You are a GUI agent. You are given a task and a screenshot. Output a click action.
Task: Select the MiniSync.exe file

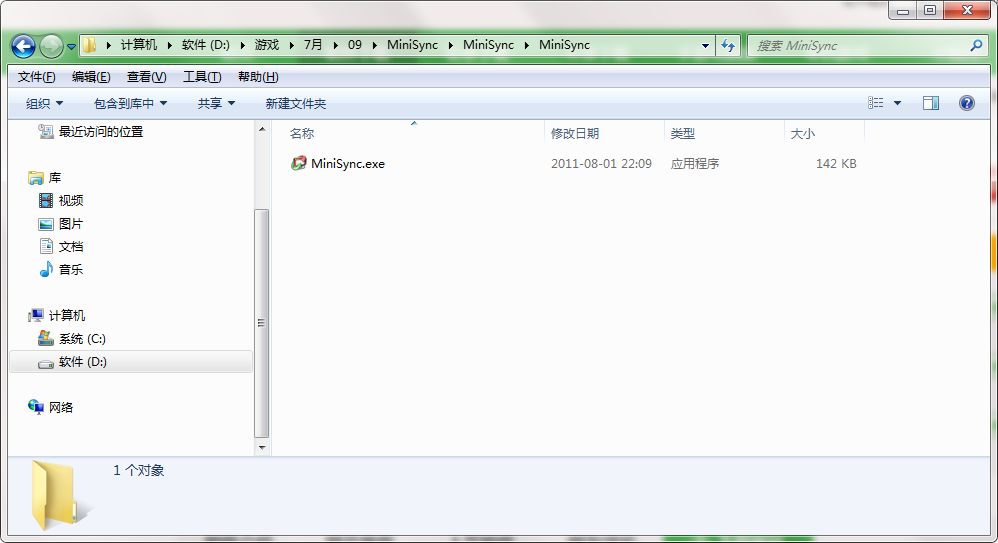[348, 164]
